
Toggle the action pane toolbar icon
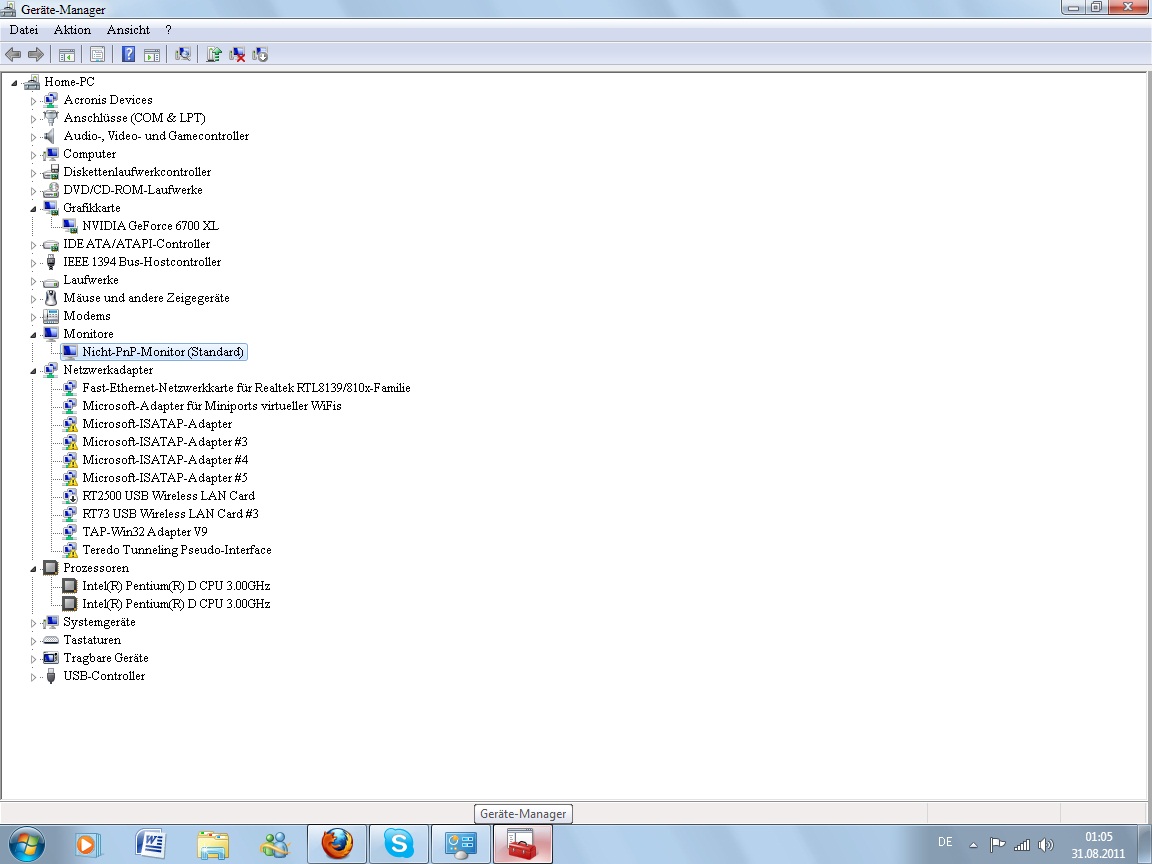click(152, 54)
